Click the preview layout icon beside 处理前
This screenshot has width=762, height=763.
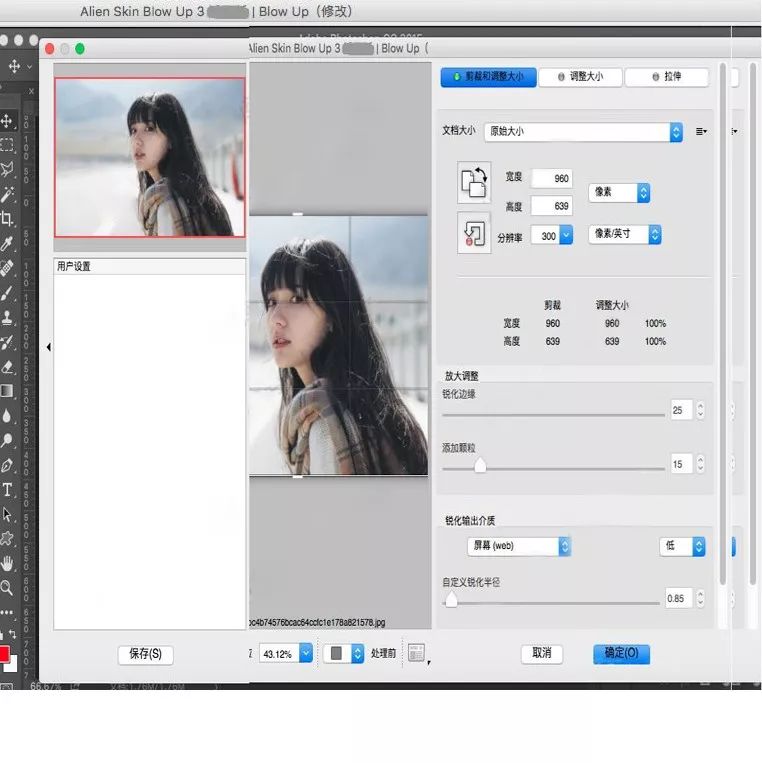[x=416, y=653]
